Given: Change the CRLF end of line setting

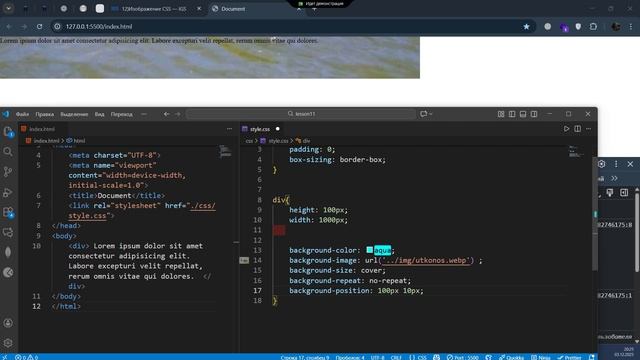Looking at the screenshot, I should pyautogui.click(x=396, y=357).
